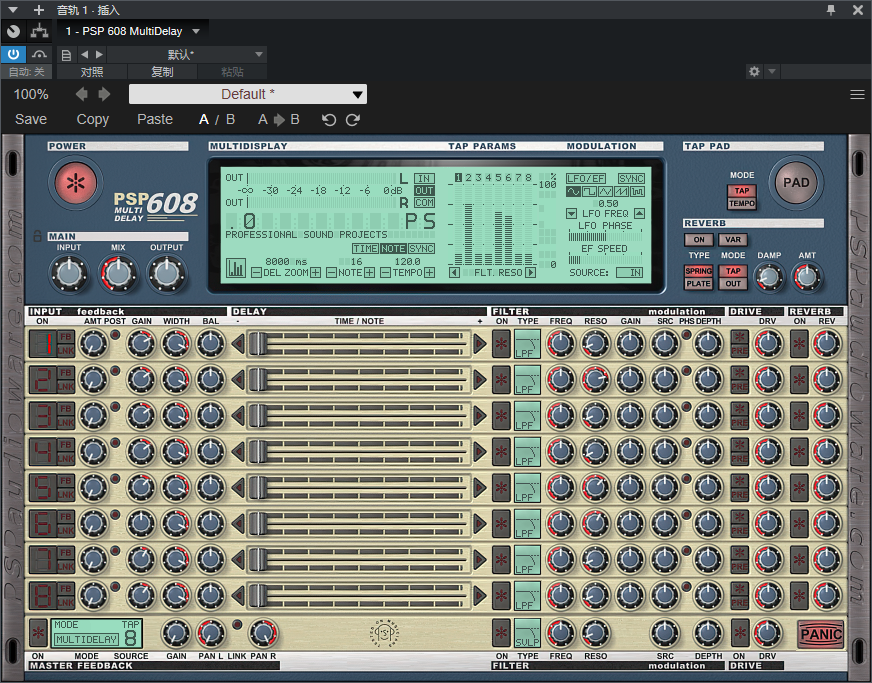Viewport: 872px width, 683px height.
Task: Toggle tap 5 FB feedback switch
Action: click(66, 481)
